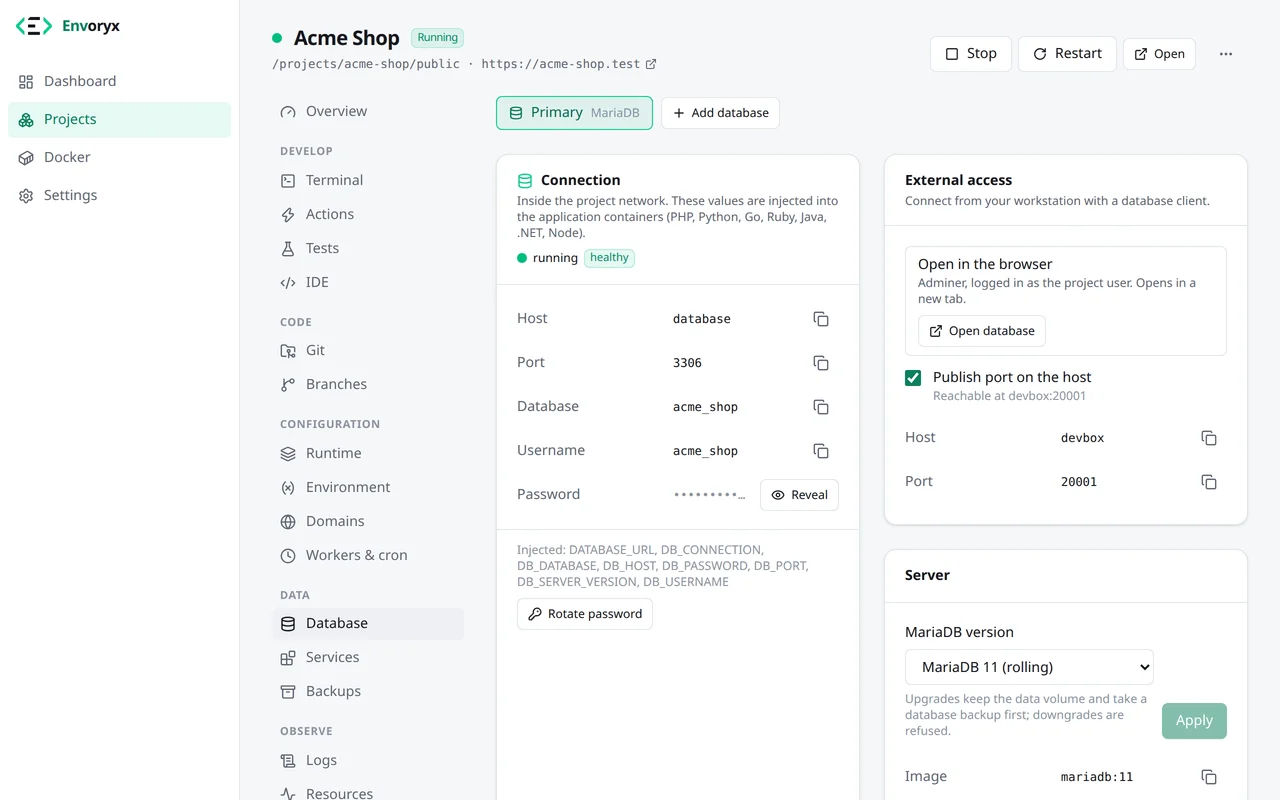Image resolution: width=1280 pixels, height=800 pixels.
Task: Click the Envoryx logo
Action: 68,26
